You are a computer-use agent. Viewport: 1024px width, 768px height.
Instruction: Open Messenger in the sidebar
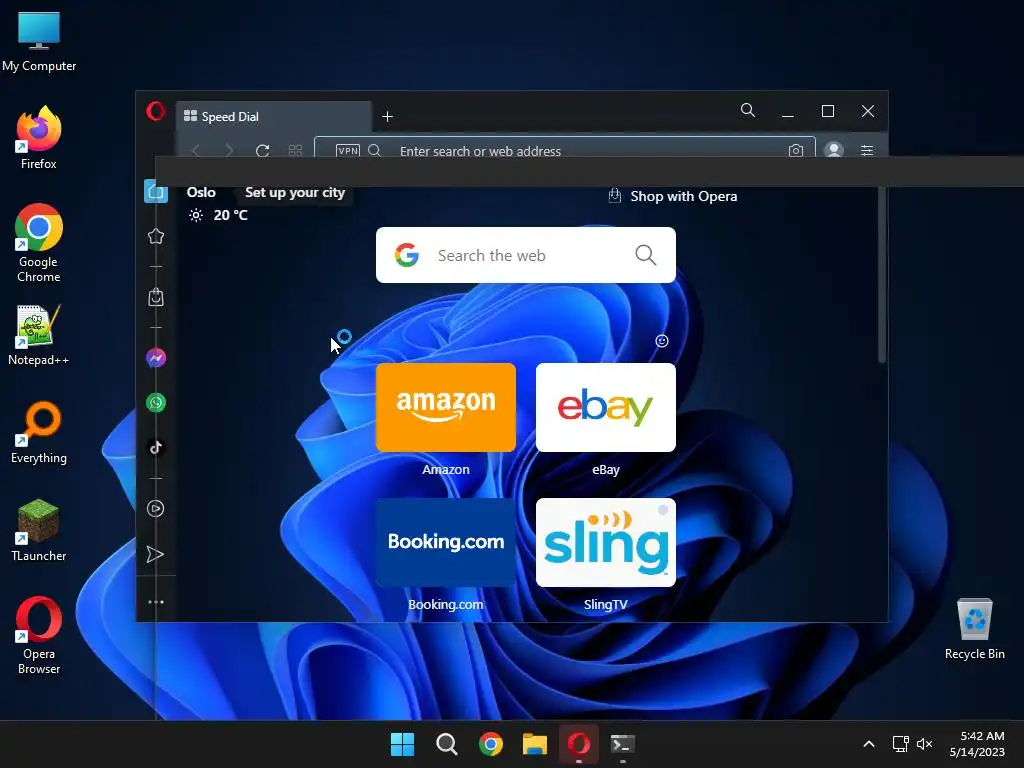pos(155,358)
